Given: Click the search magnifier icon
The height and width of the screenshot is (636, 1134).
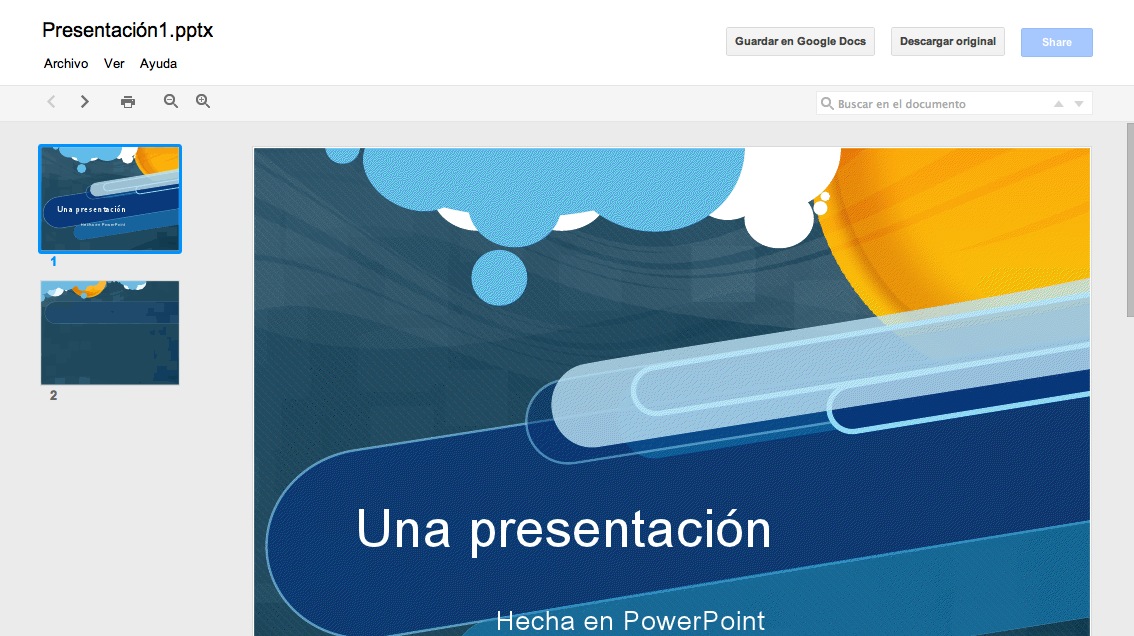Looking at the screenshot, I should coord(827,103).
